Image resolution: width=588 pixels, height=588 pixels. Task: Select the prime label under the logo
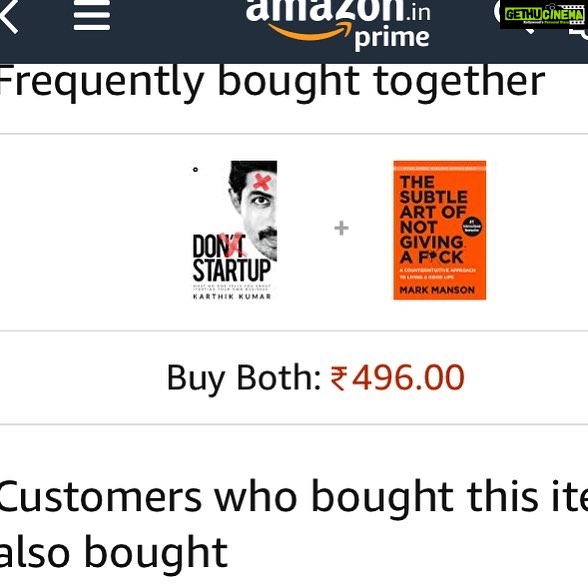392,38
